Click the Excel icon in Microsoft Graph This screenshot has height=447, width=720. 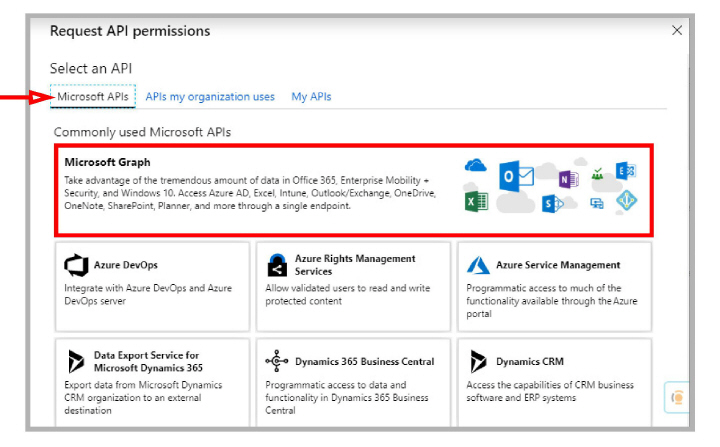tap(476, 202)
